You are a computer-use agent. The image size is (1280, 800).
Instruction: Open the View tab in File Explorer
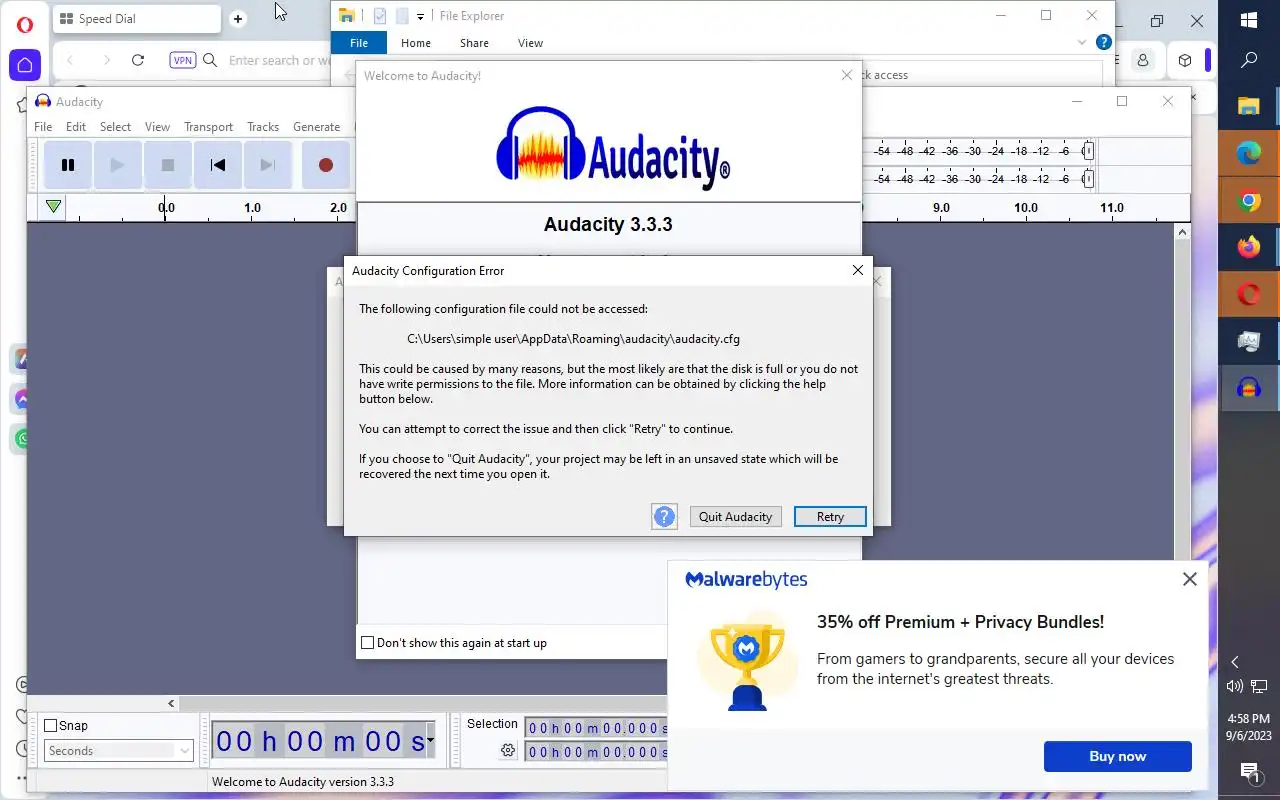[530, 43]
